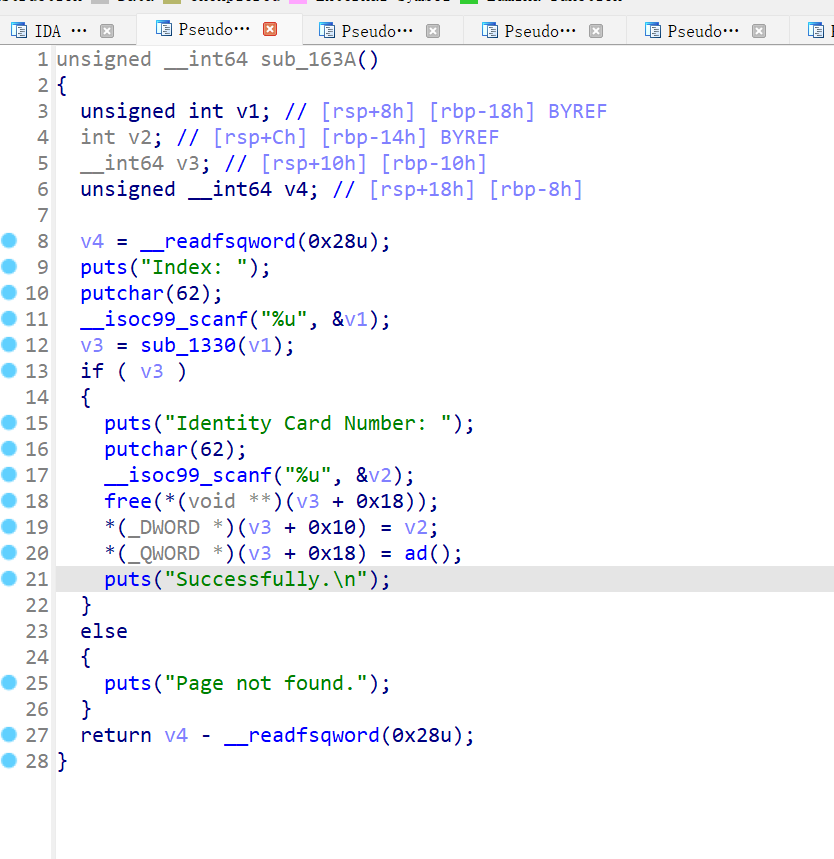This screenshot has height=859, width=834.
Task: Click sub_1330 call on line 12
Action: pyautogui.click(x=188, y=346)
